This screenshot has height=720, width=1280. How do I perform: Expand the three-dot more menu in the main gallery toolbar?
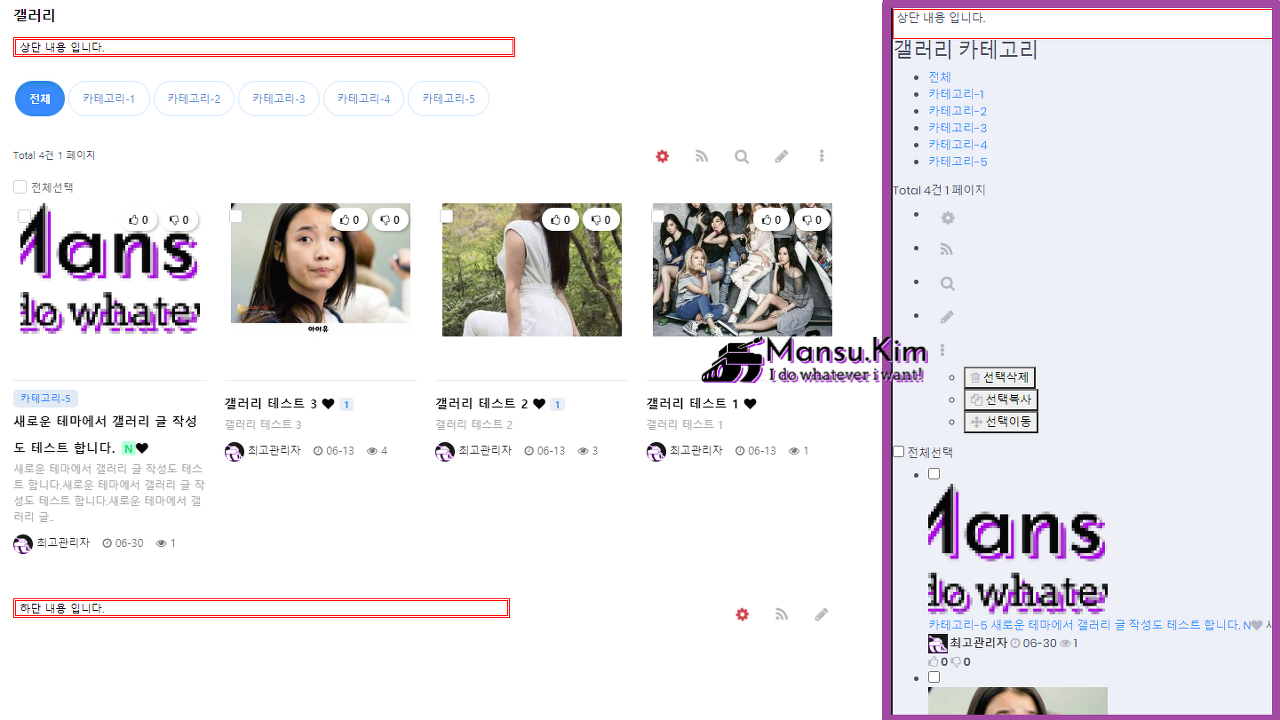tap(822, 156)
